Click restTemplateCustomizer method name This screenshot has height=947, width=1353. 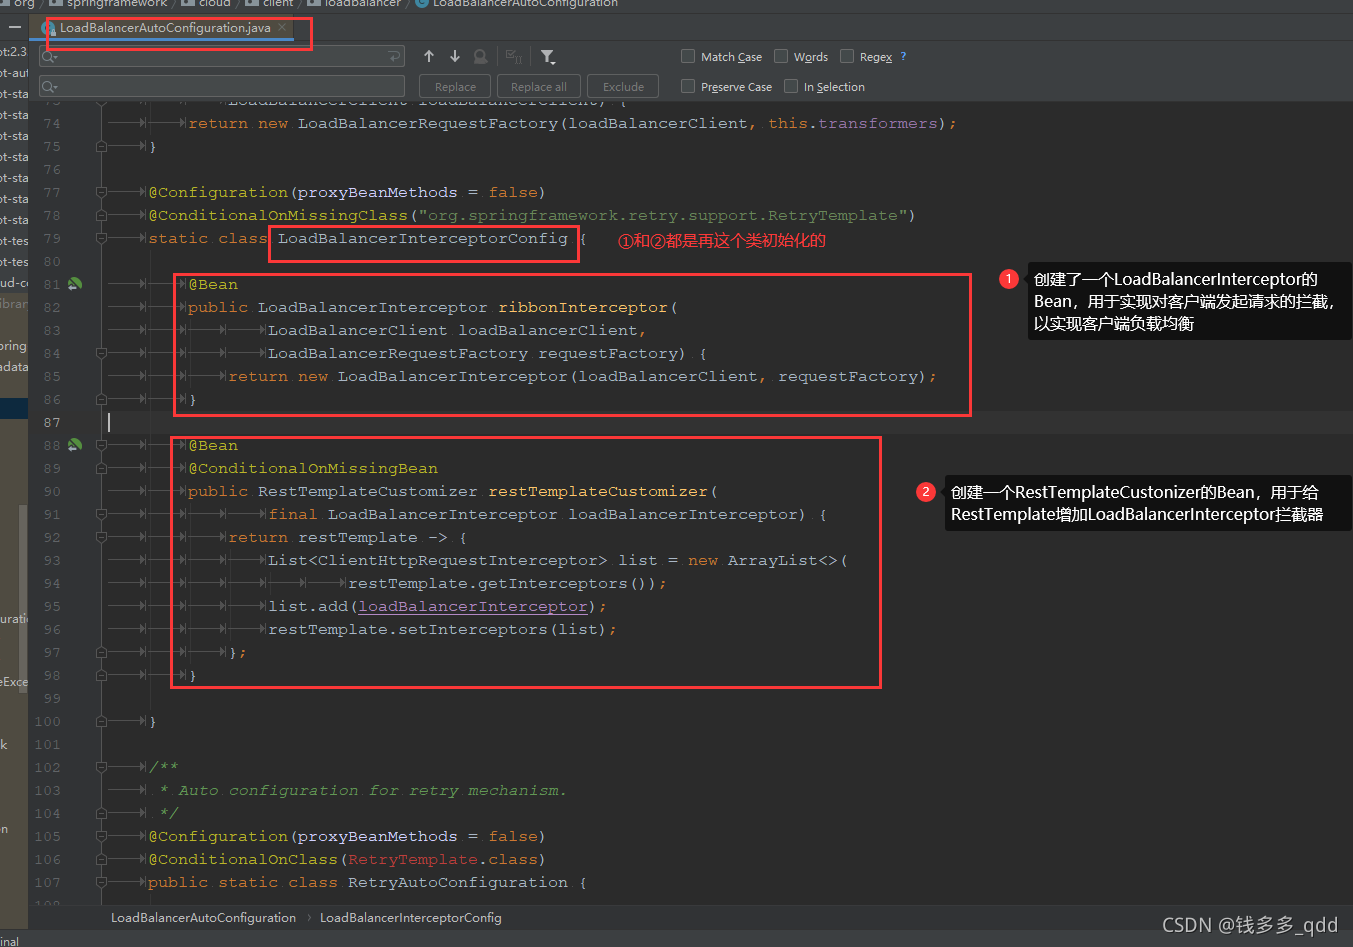click(x=598, y=491)
